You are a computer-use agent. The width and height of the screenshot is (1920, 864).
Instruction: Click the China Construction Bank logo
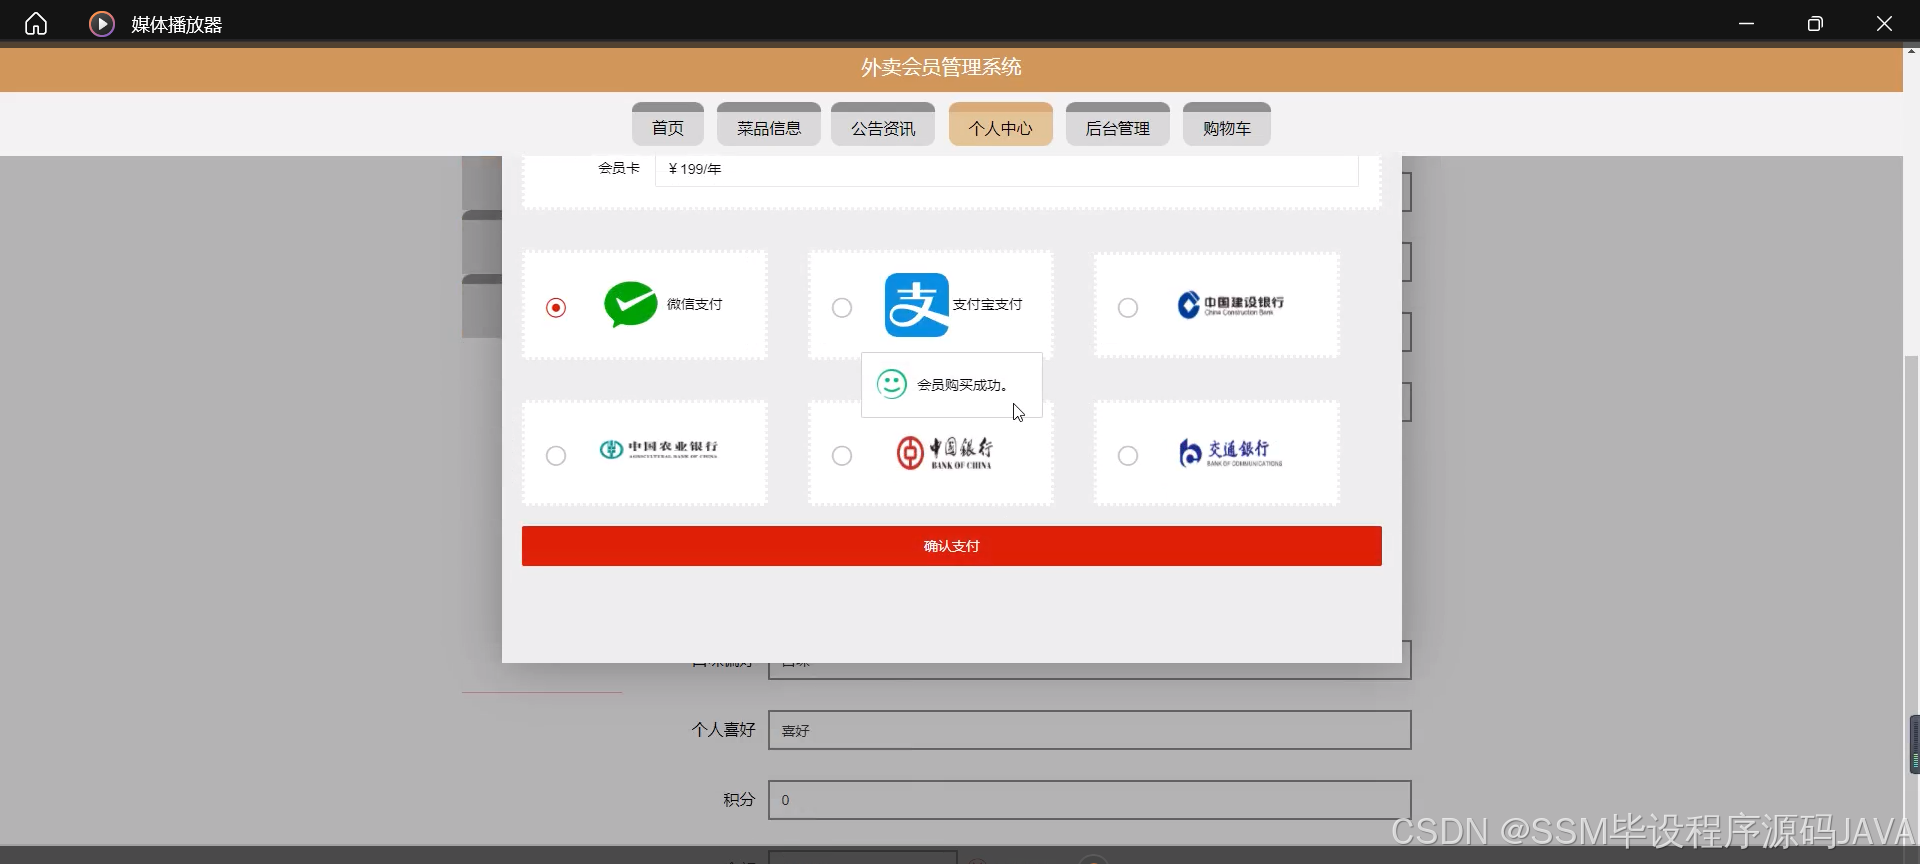pyautogui.click(x=1231, y=305)
